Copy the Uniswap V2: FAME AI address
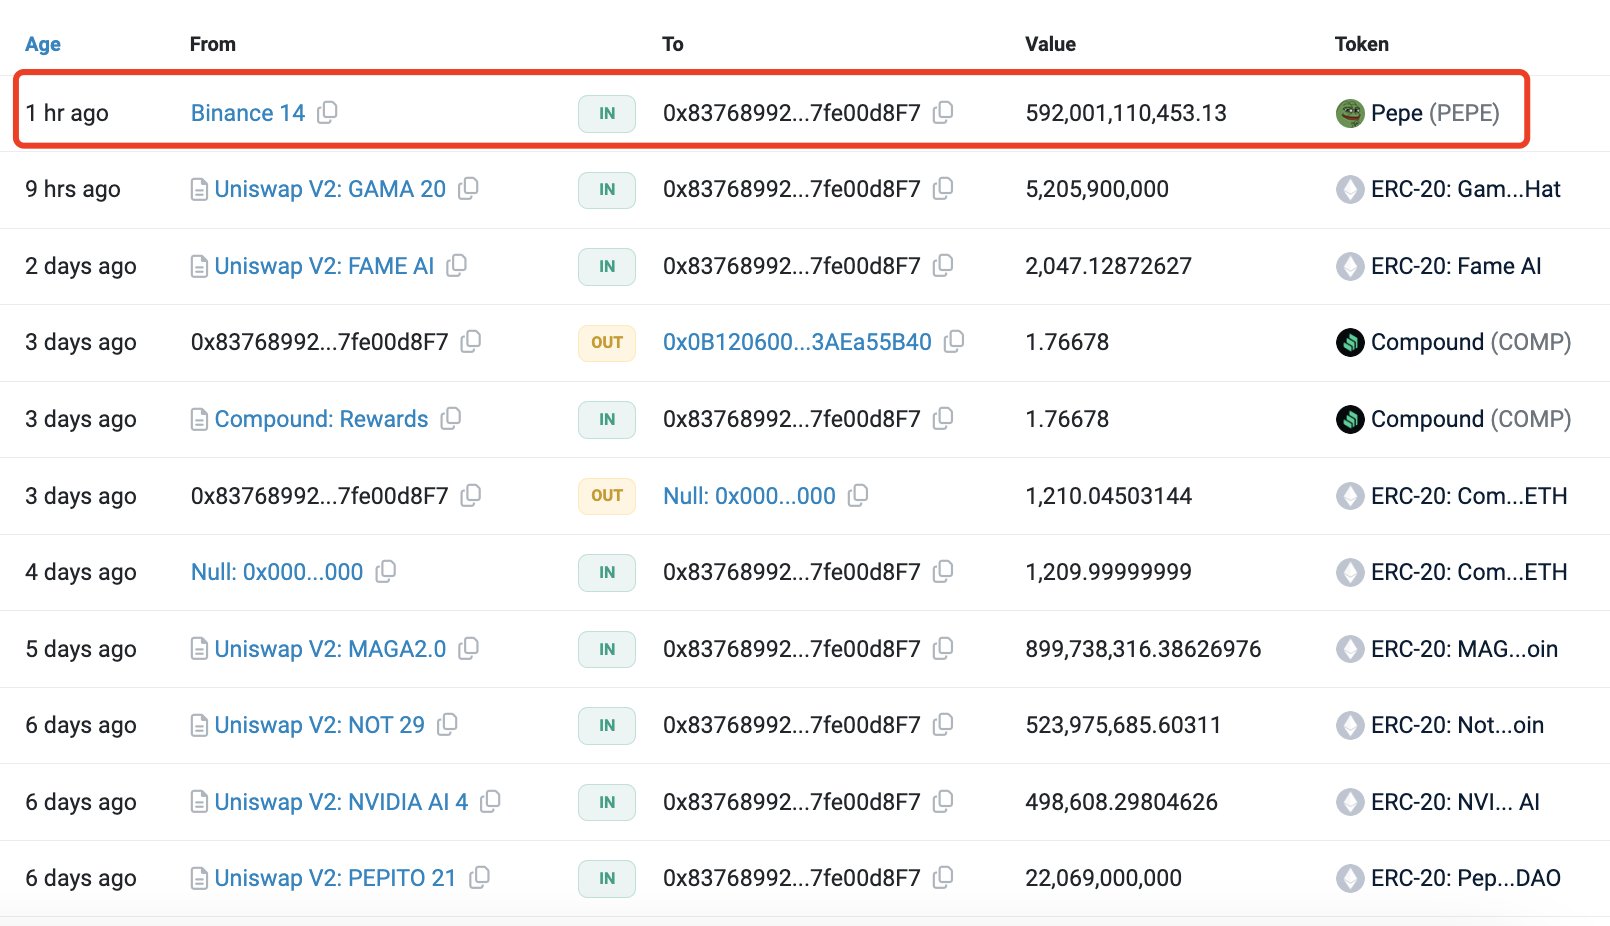1610x926 pixels. [x=457, y=266]
